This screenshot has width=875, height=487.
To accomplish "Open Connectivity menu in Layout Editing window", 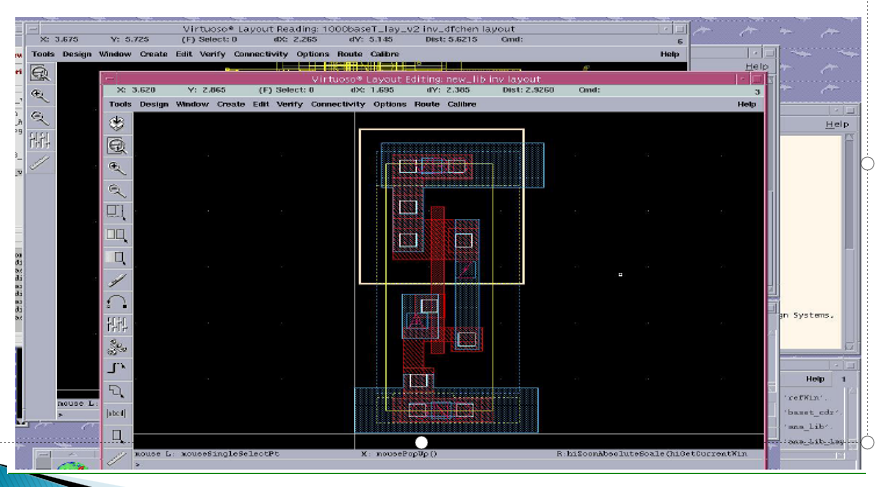I will coord(338,104).
